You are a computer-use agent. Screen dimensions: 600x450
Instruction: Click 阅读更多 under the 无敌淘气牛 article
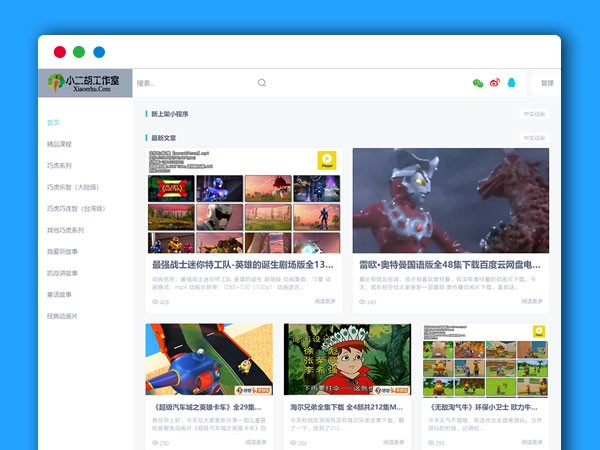532,441
